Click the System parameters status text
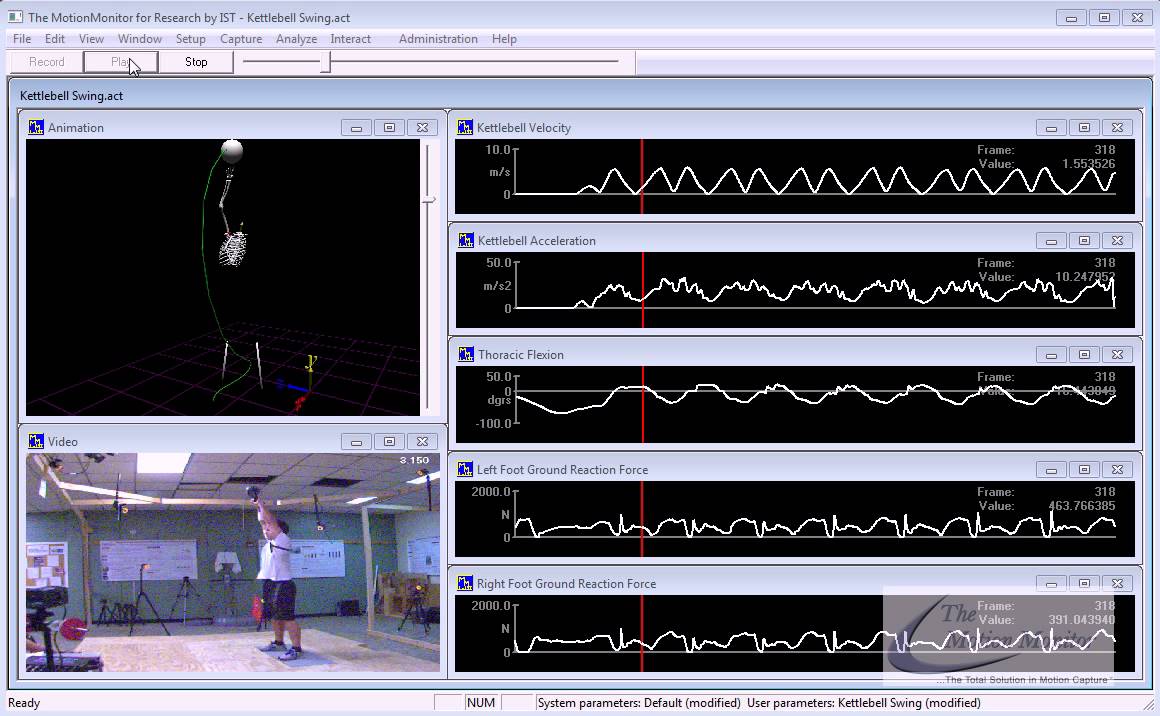 pos(639,703)
